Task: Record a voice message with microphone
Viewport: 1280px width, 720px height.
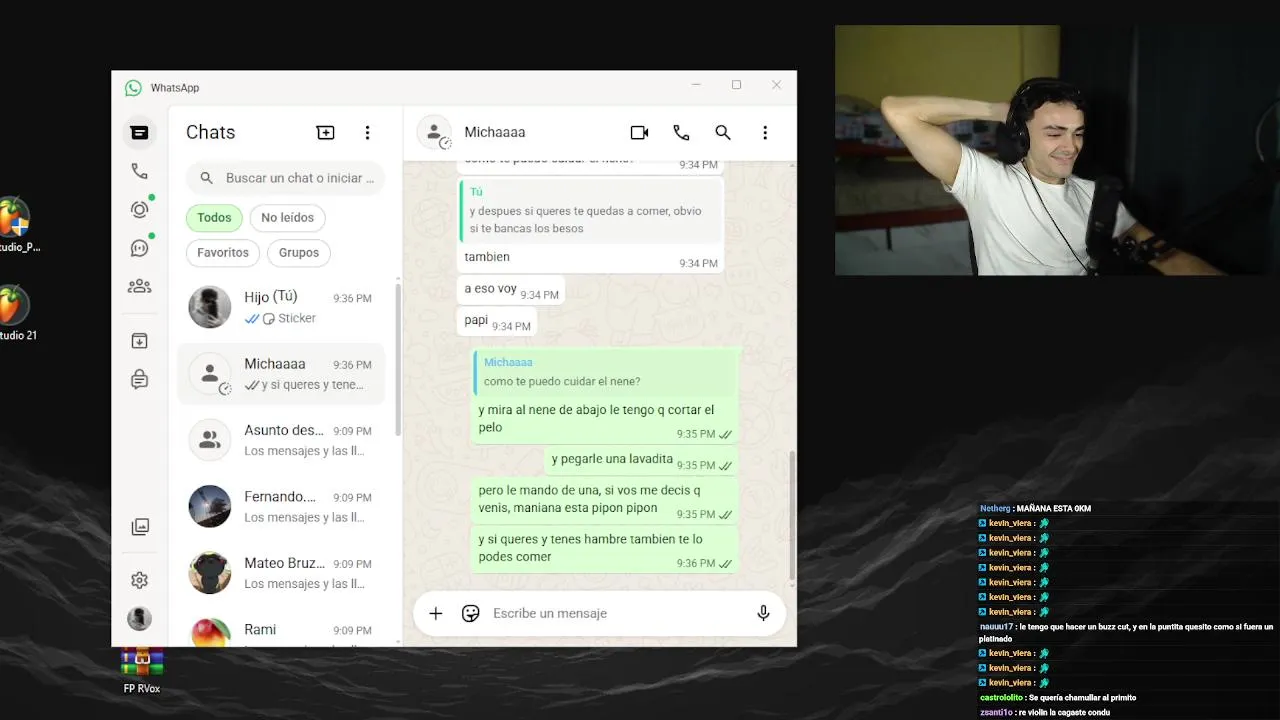Action: [763, 613]
